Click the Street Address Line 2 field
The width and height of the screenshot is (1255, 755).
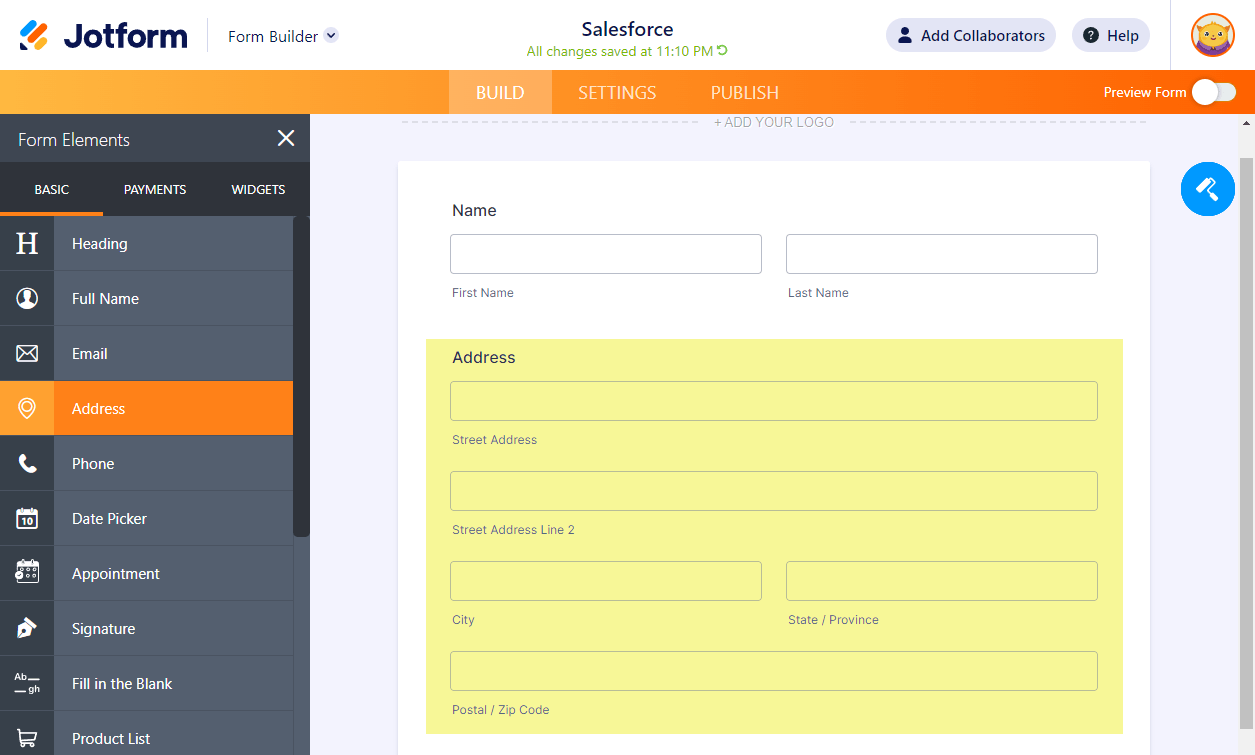pyautogui.click(x=774, y=491)
